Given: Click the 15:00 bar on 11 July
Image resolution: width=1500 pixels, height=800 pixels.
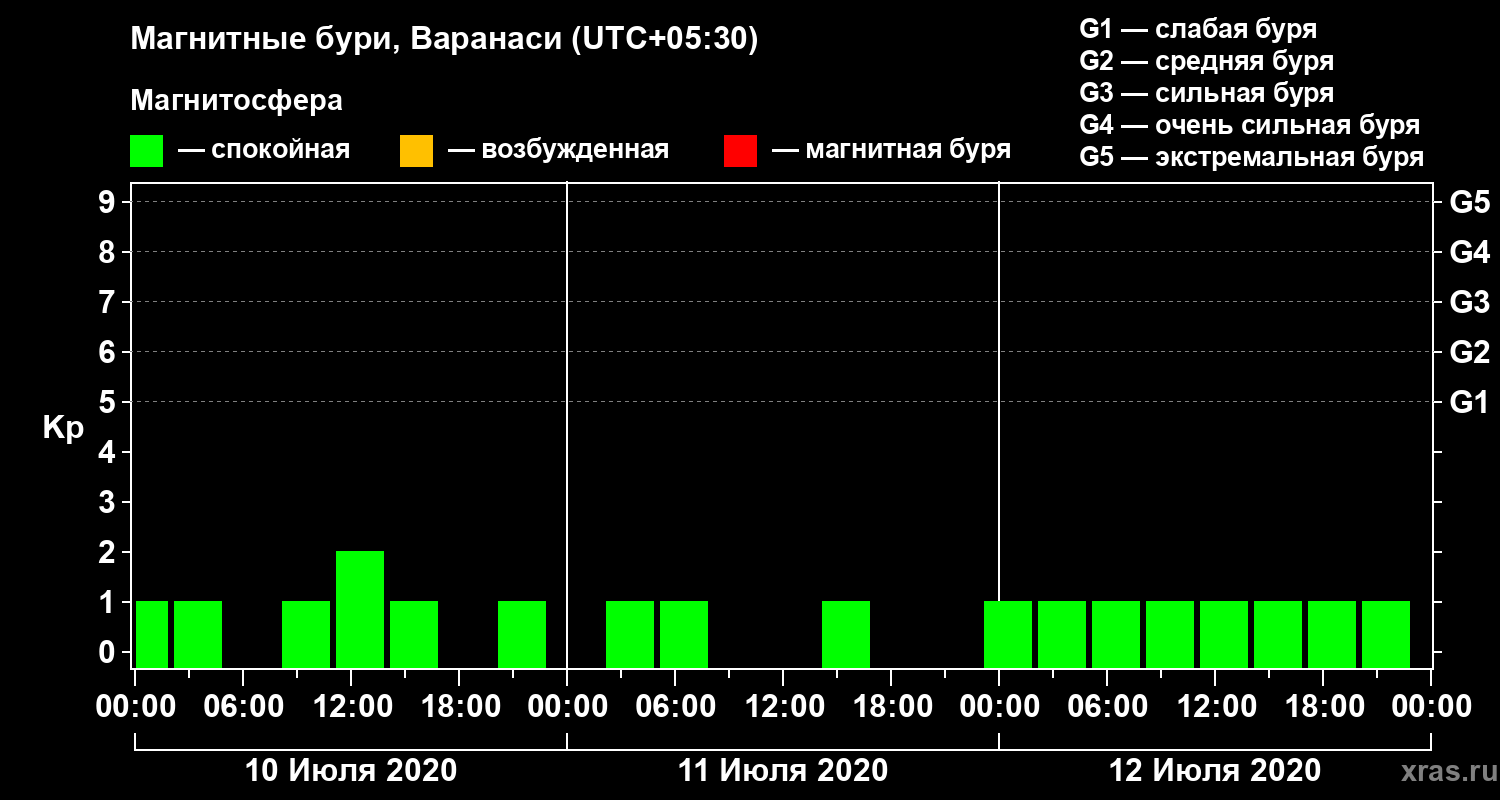Looking at the screenshot, I should tap(846, 634).
